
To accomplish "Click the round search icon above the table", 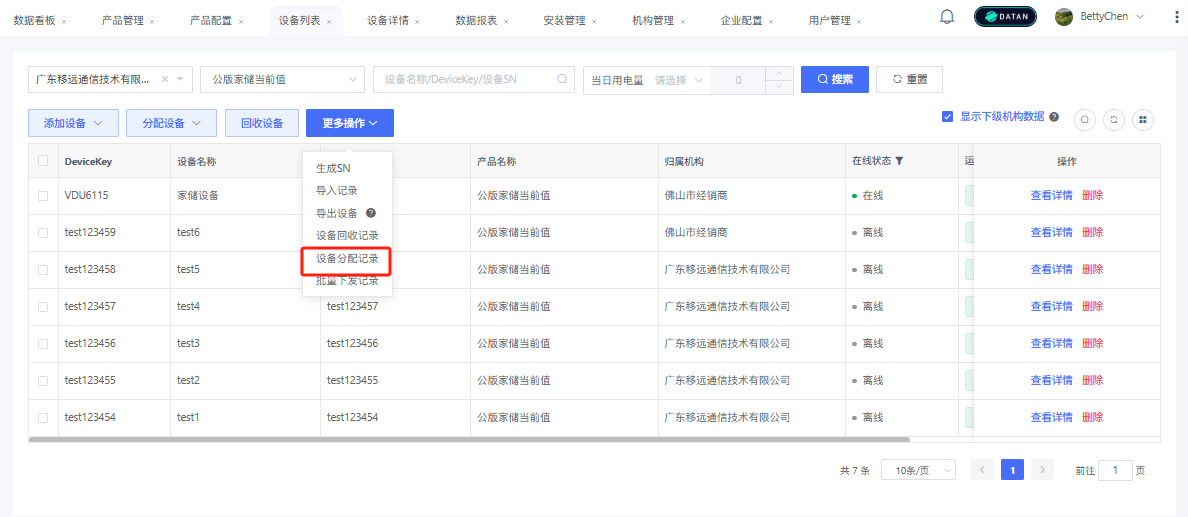I will click(1085, 120).
